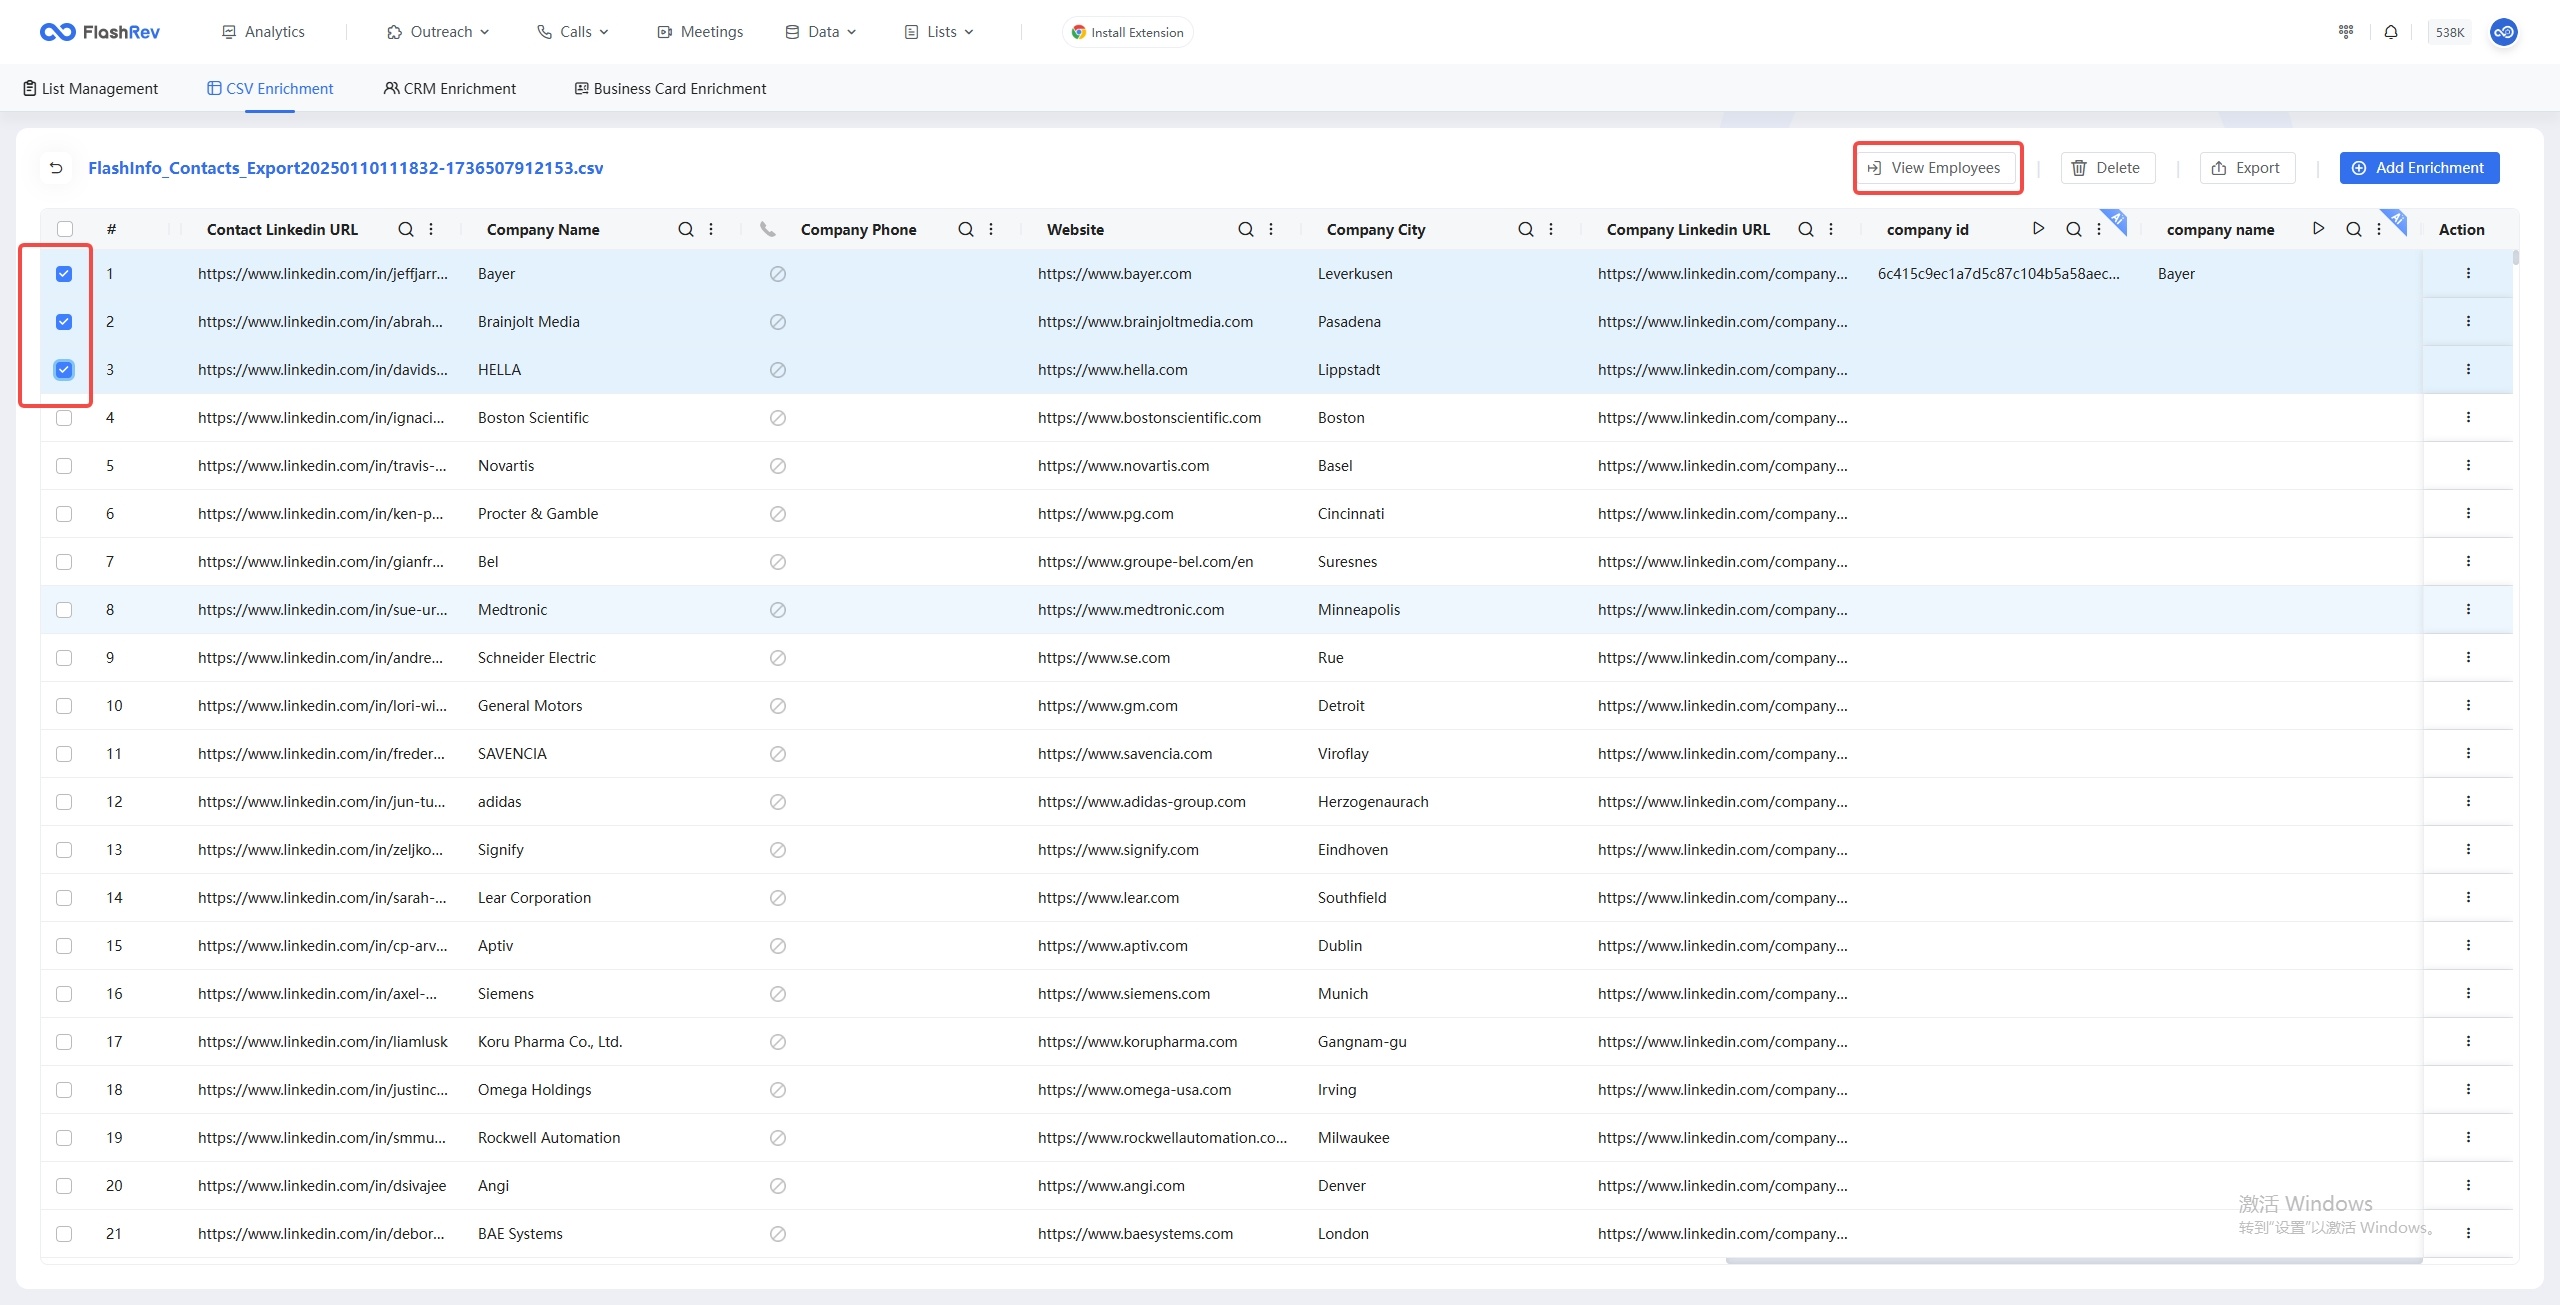Open row actions for Siemens

(2468, 993)
